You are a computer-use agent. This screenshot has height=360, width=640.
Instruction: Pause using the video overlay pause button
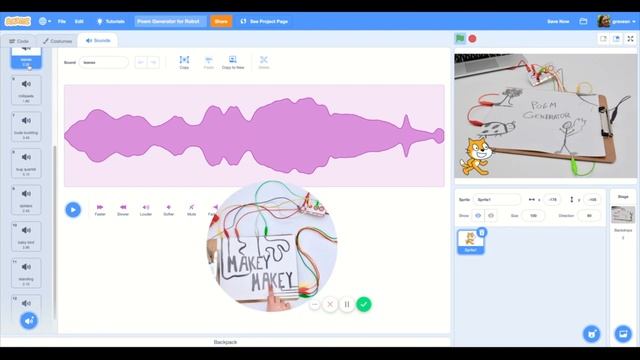click(x=347, y=304)
